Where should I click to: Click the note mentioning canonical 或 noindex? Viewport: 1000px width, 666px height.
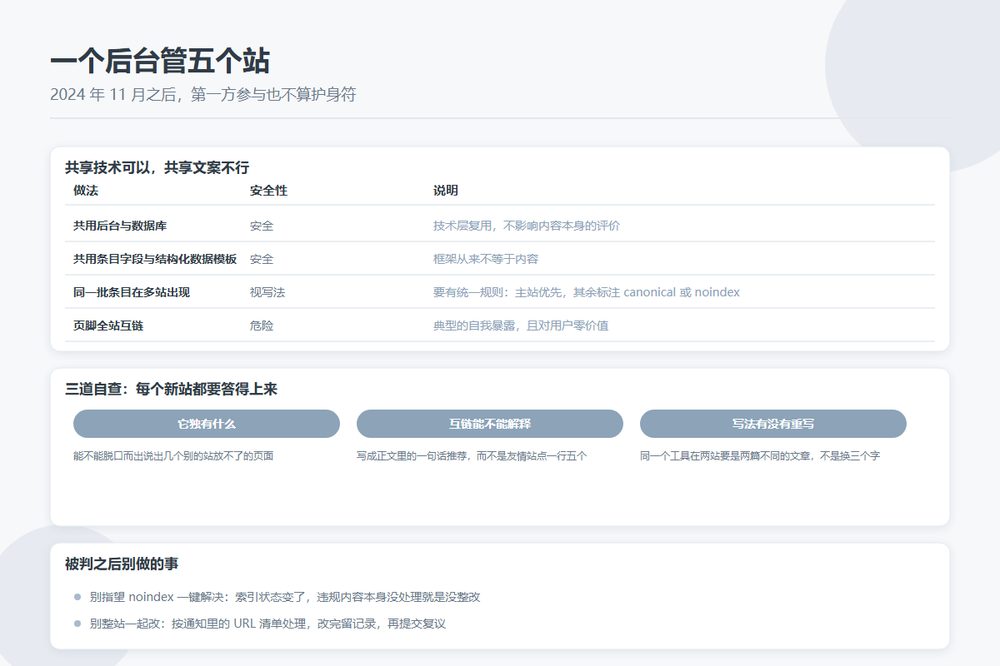(x=586, y=292)
